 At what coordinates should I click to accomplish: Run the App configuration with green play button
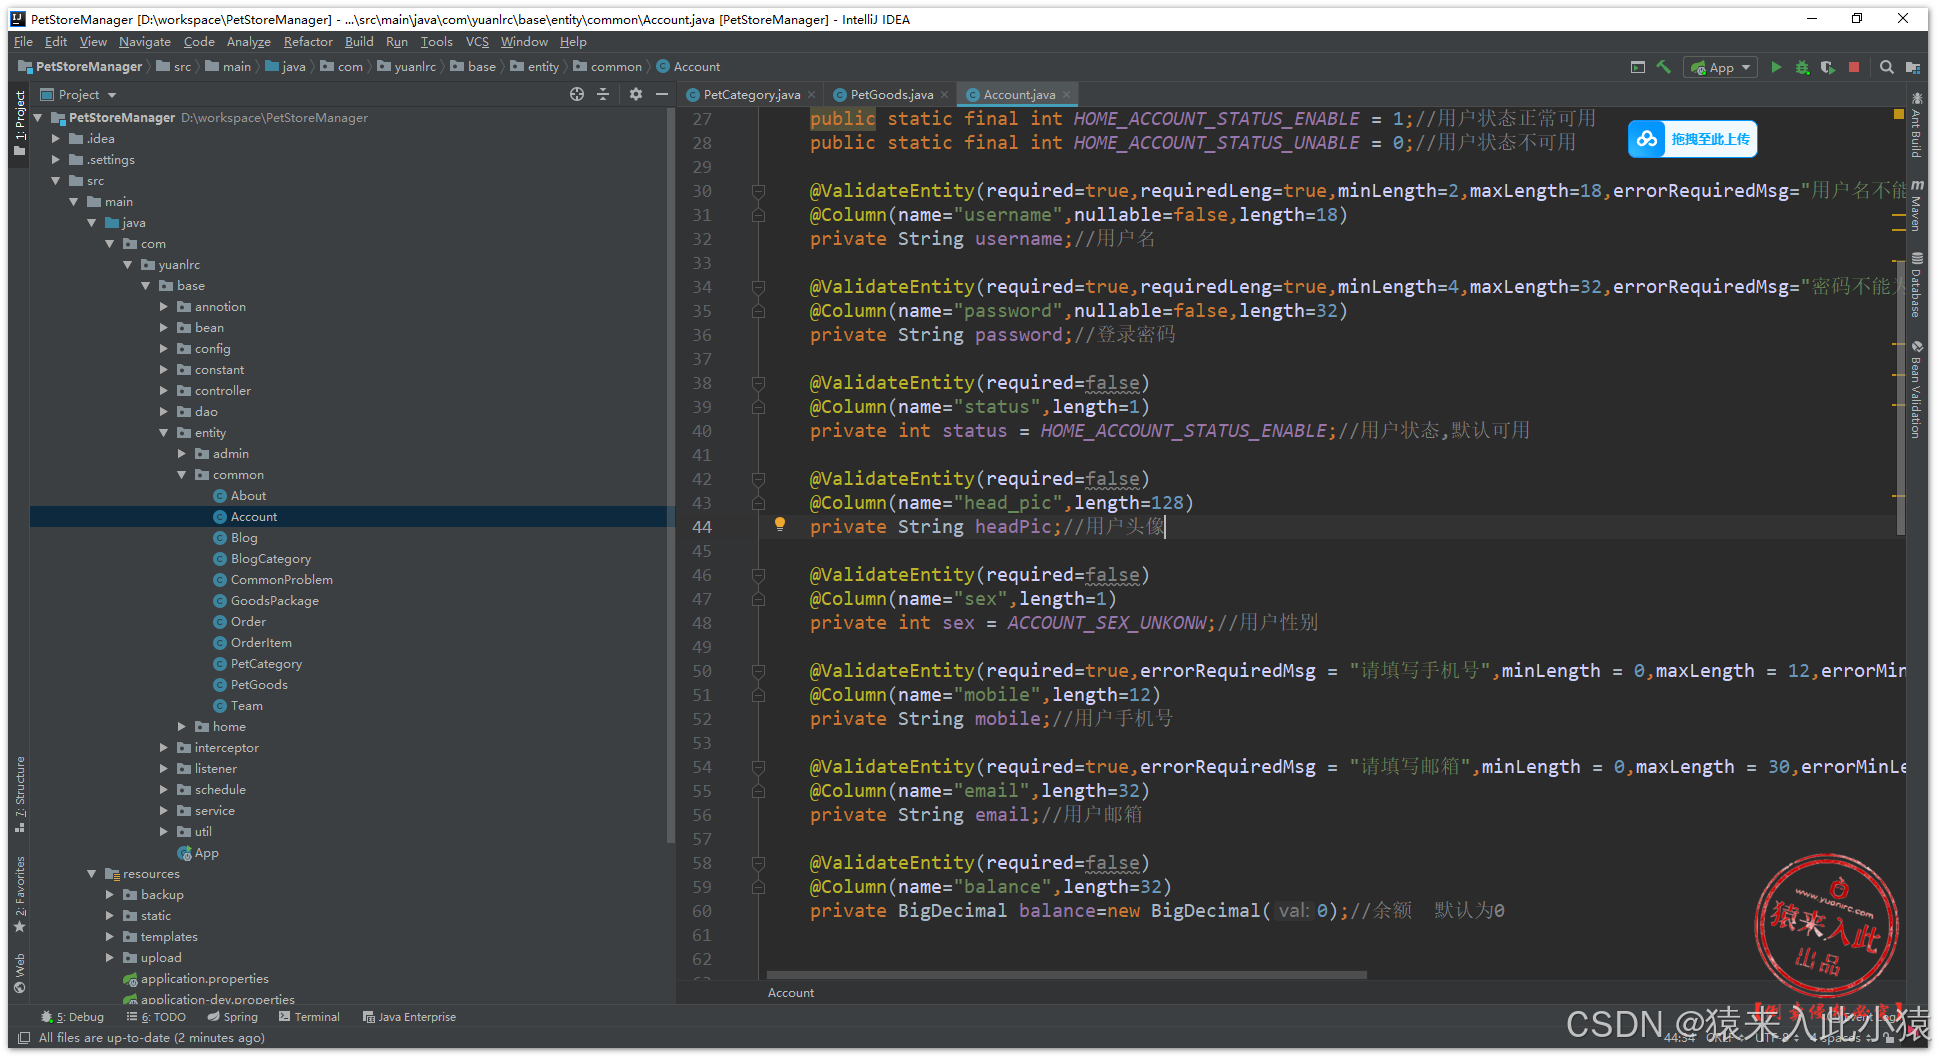[x=1776, y=67]
